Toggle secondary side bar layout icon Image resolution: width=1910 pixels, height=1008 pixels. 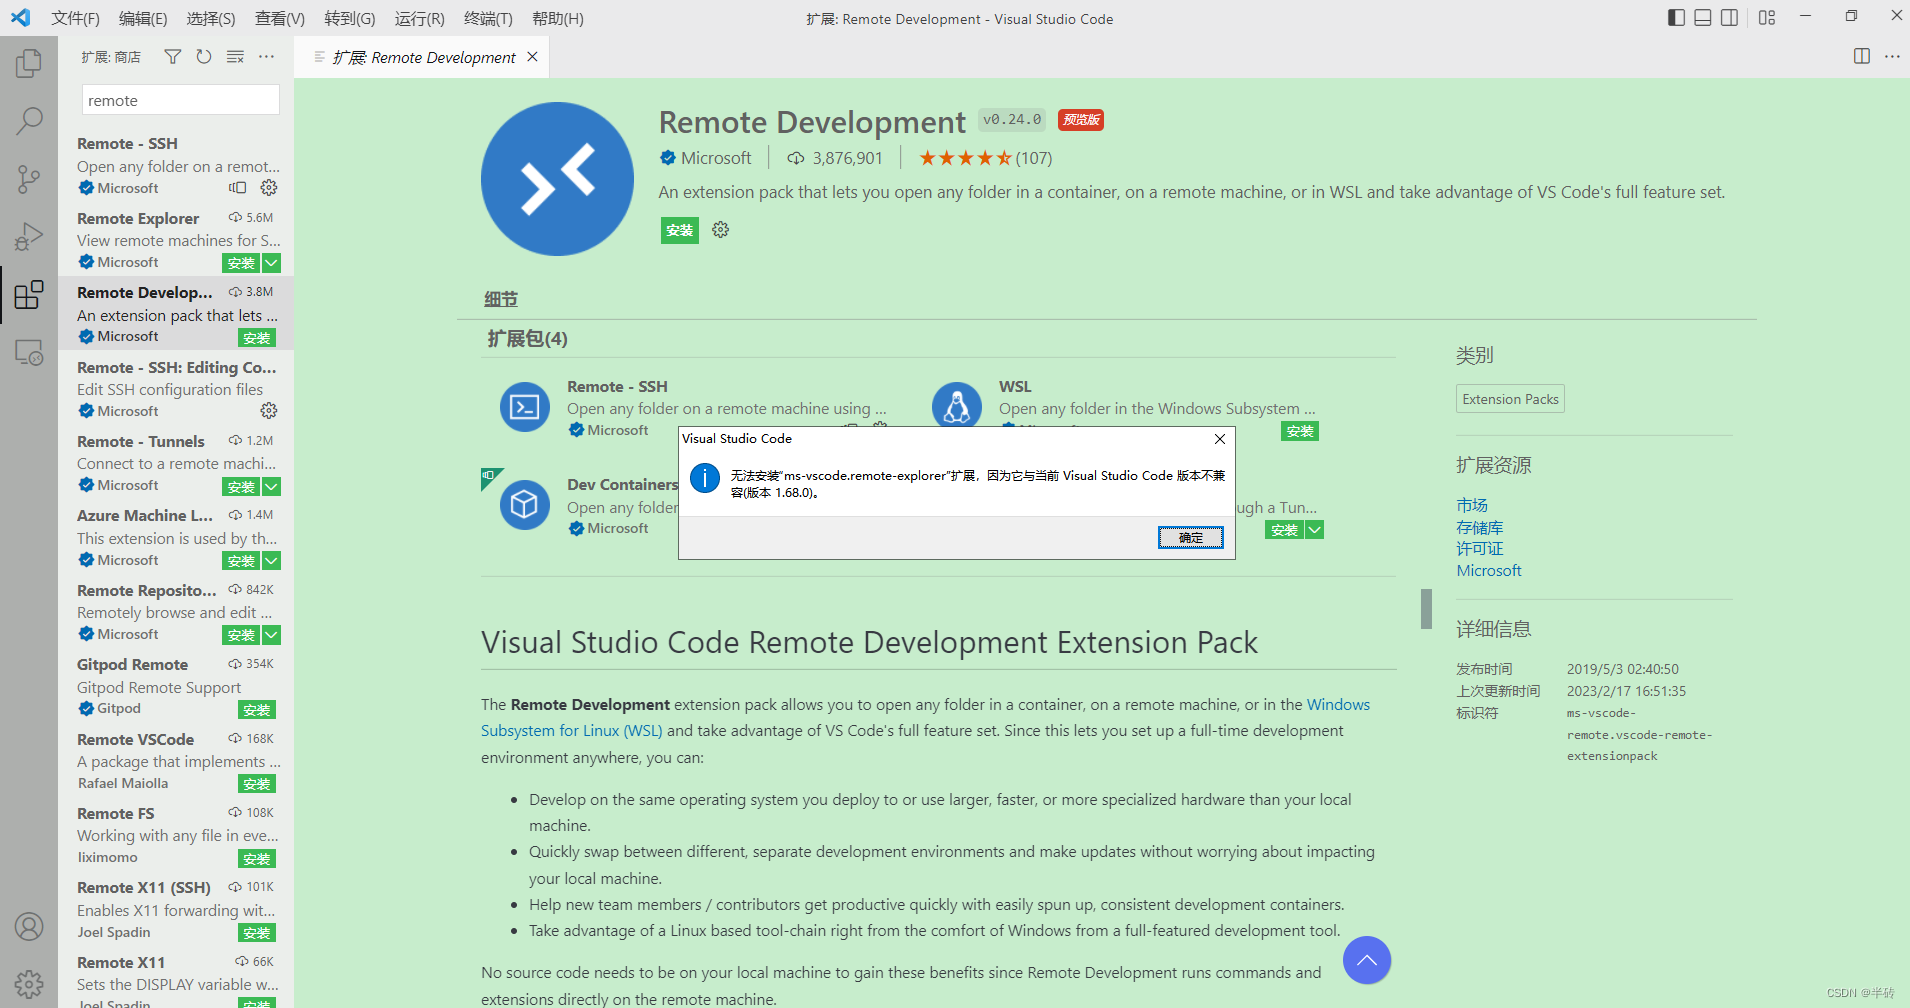click(1729, 18)
